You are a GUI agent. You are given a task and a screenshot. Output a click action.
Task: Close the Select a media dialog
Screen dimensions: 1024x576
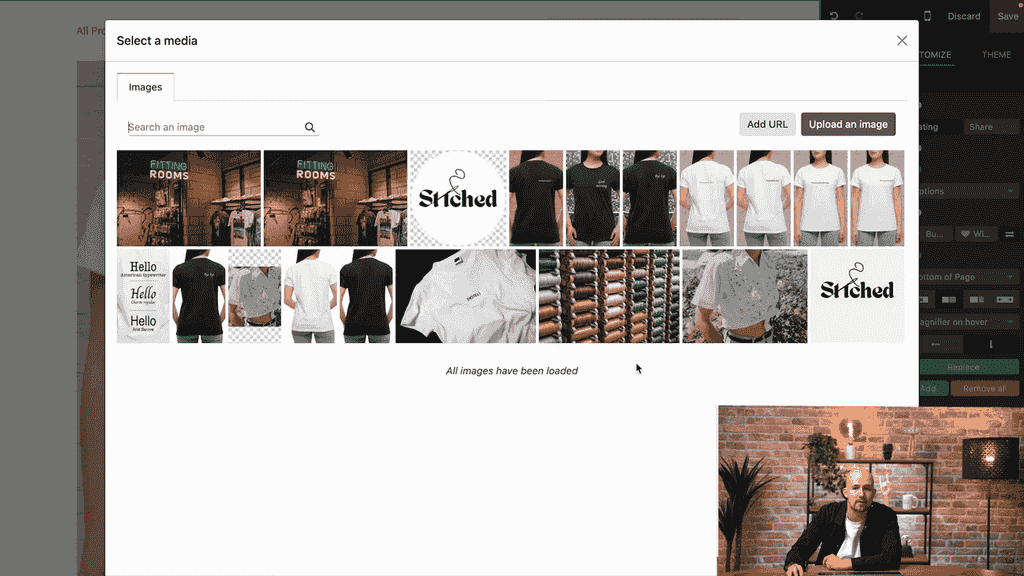click(902, 41)
